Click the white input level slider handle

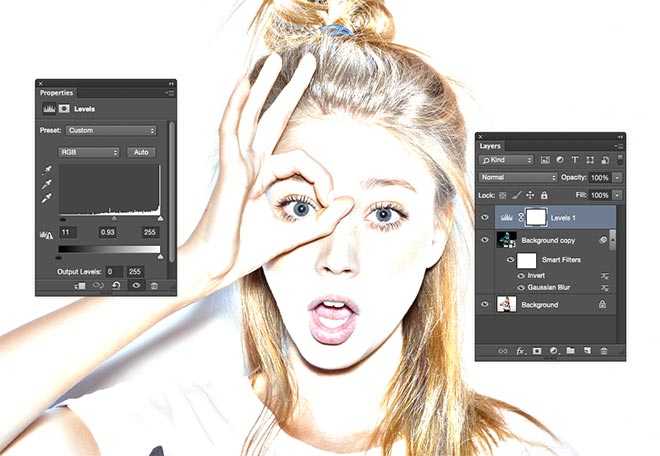pos(160,218)
